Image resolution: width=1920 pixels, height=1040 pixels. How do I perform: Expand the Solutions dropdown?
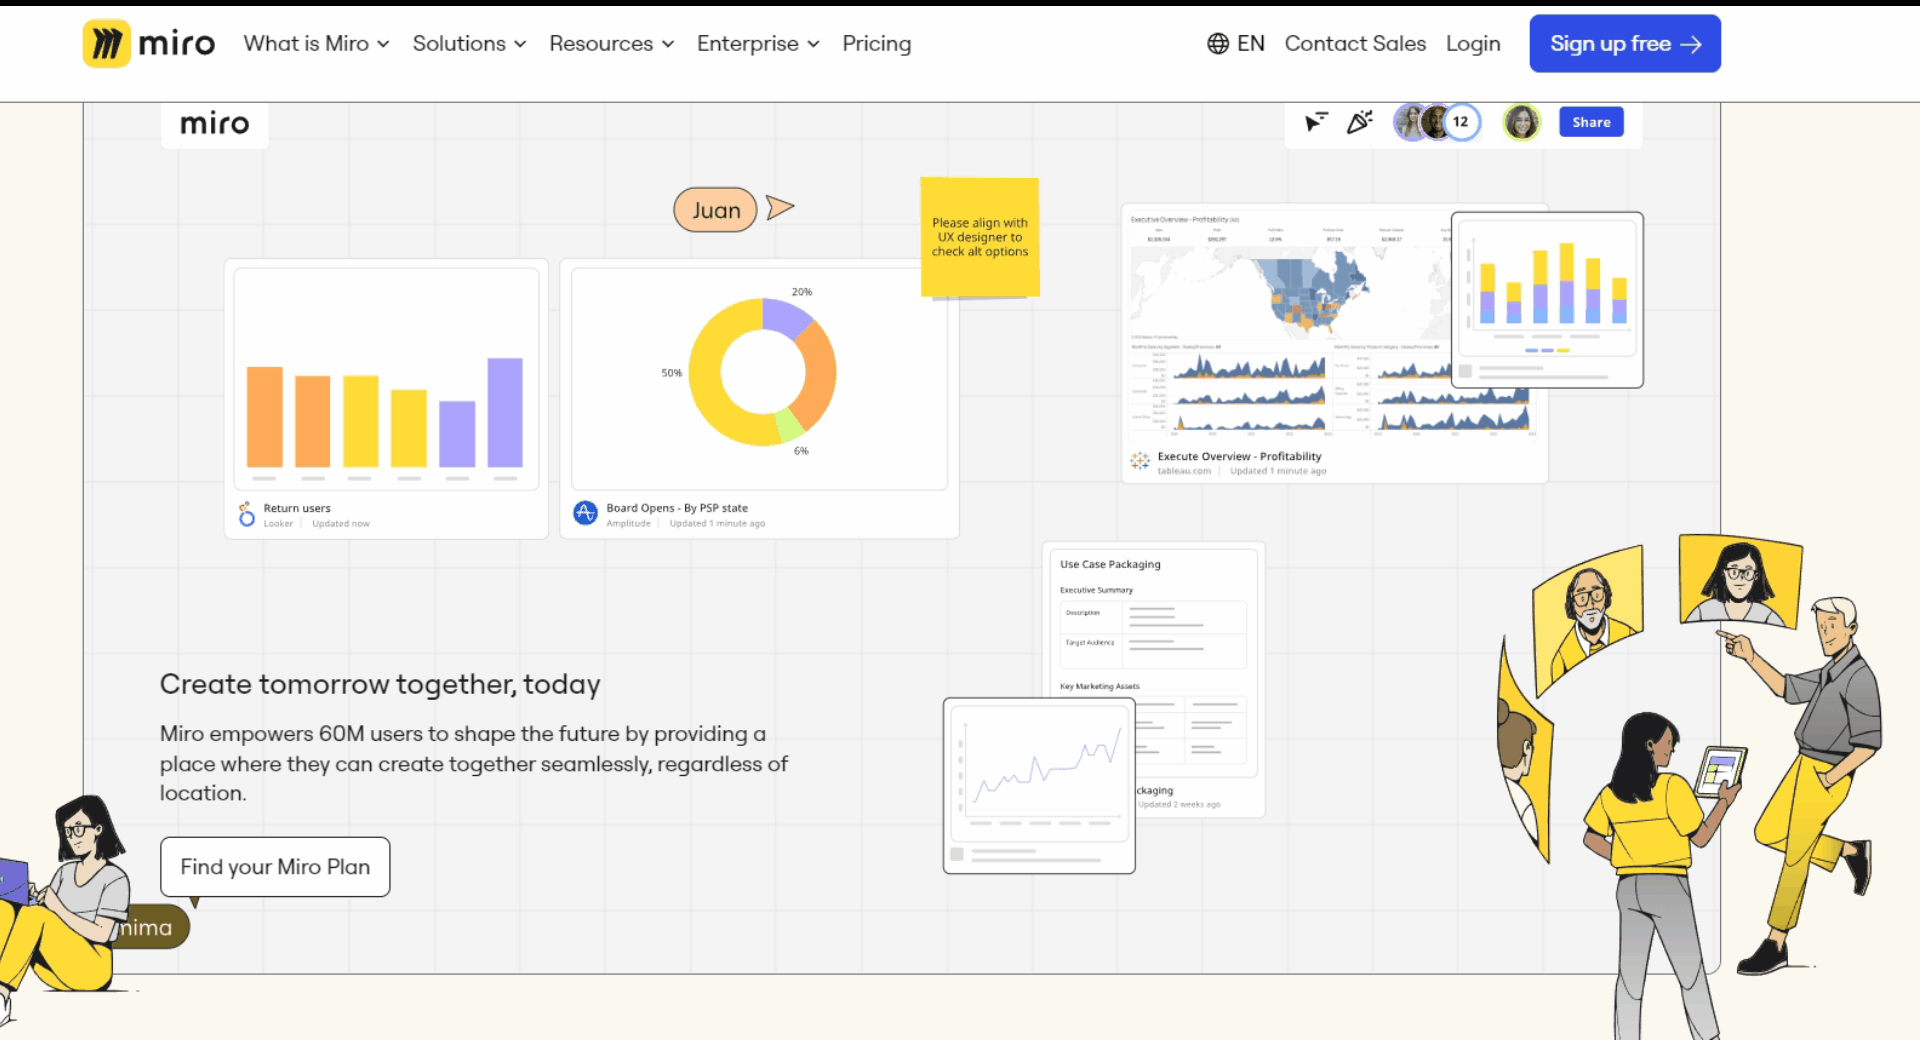click(x=469, y=44)
